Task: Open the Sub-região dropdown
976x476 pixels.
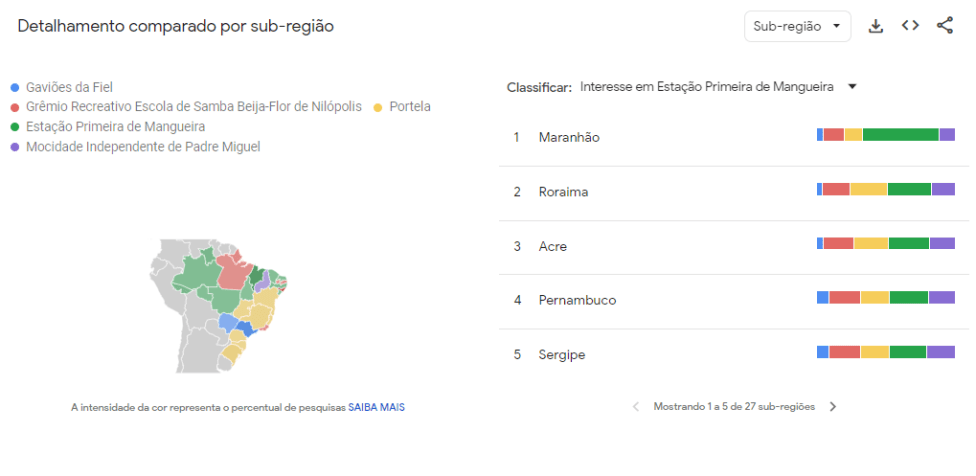Action: coord(797,27)
